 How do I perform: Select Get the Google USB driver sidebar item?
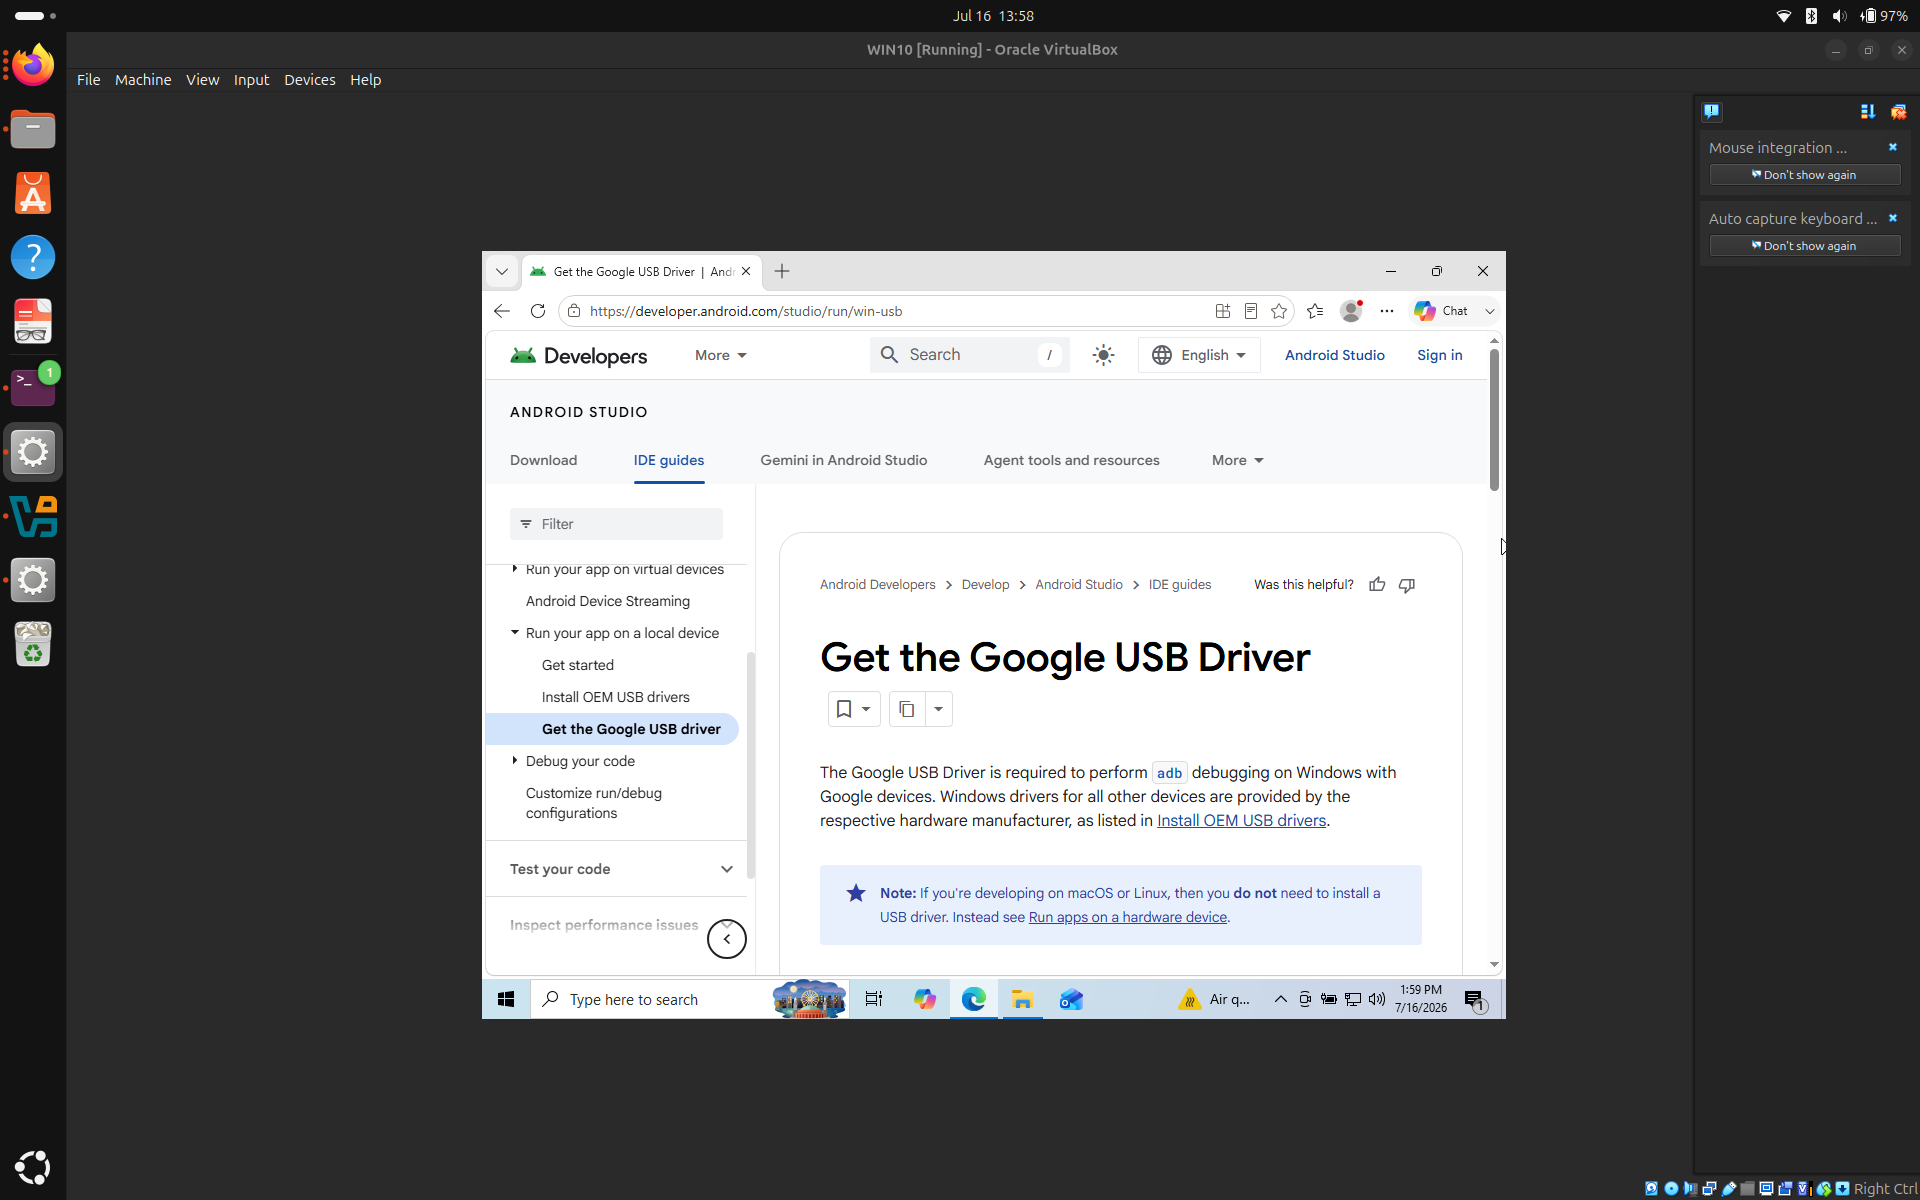(612, 729)
